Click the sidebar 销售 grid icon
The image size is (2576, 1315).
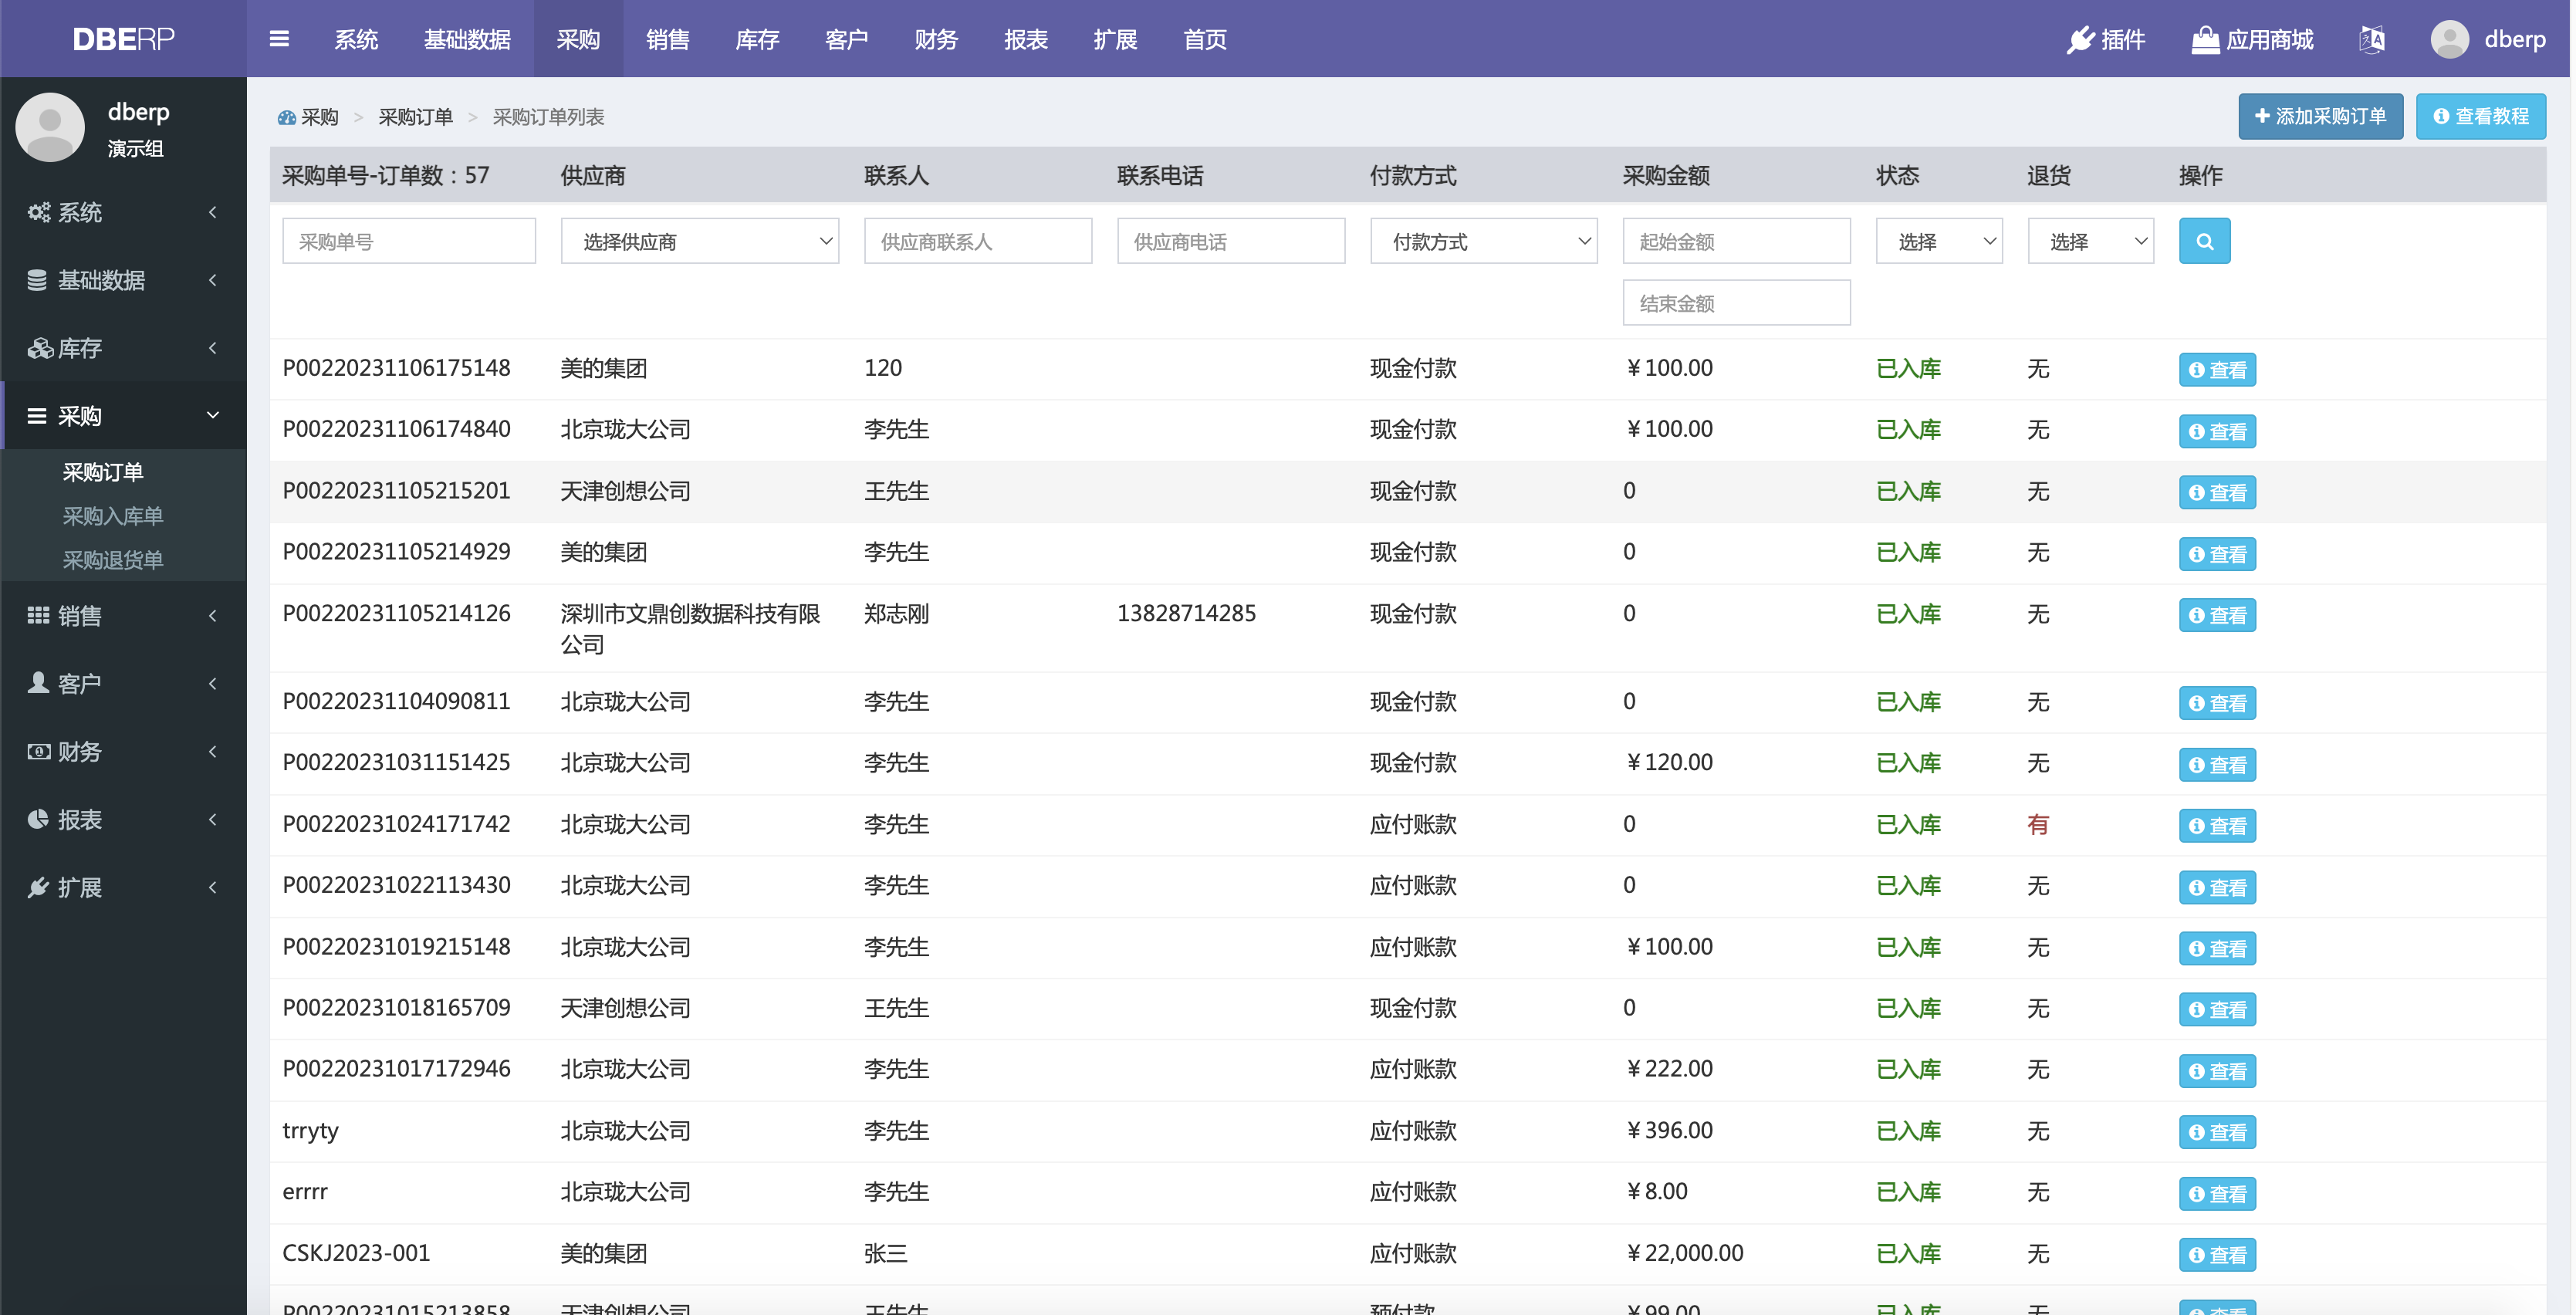[38, 616]
